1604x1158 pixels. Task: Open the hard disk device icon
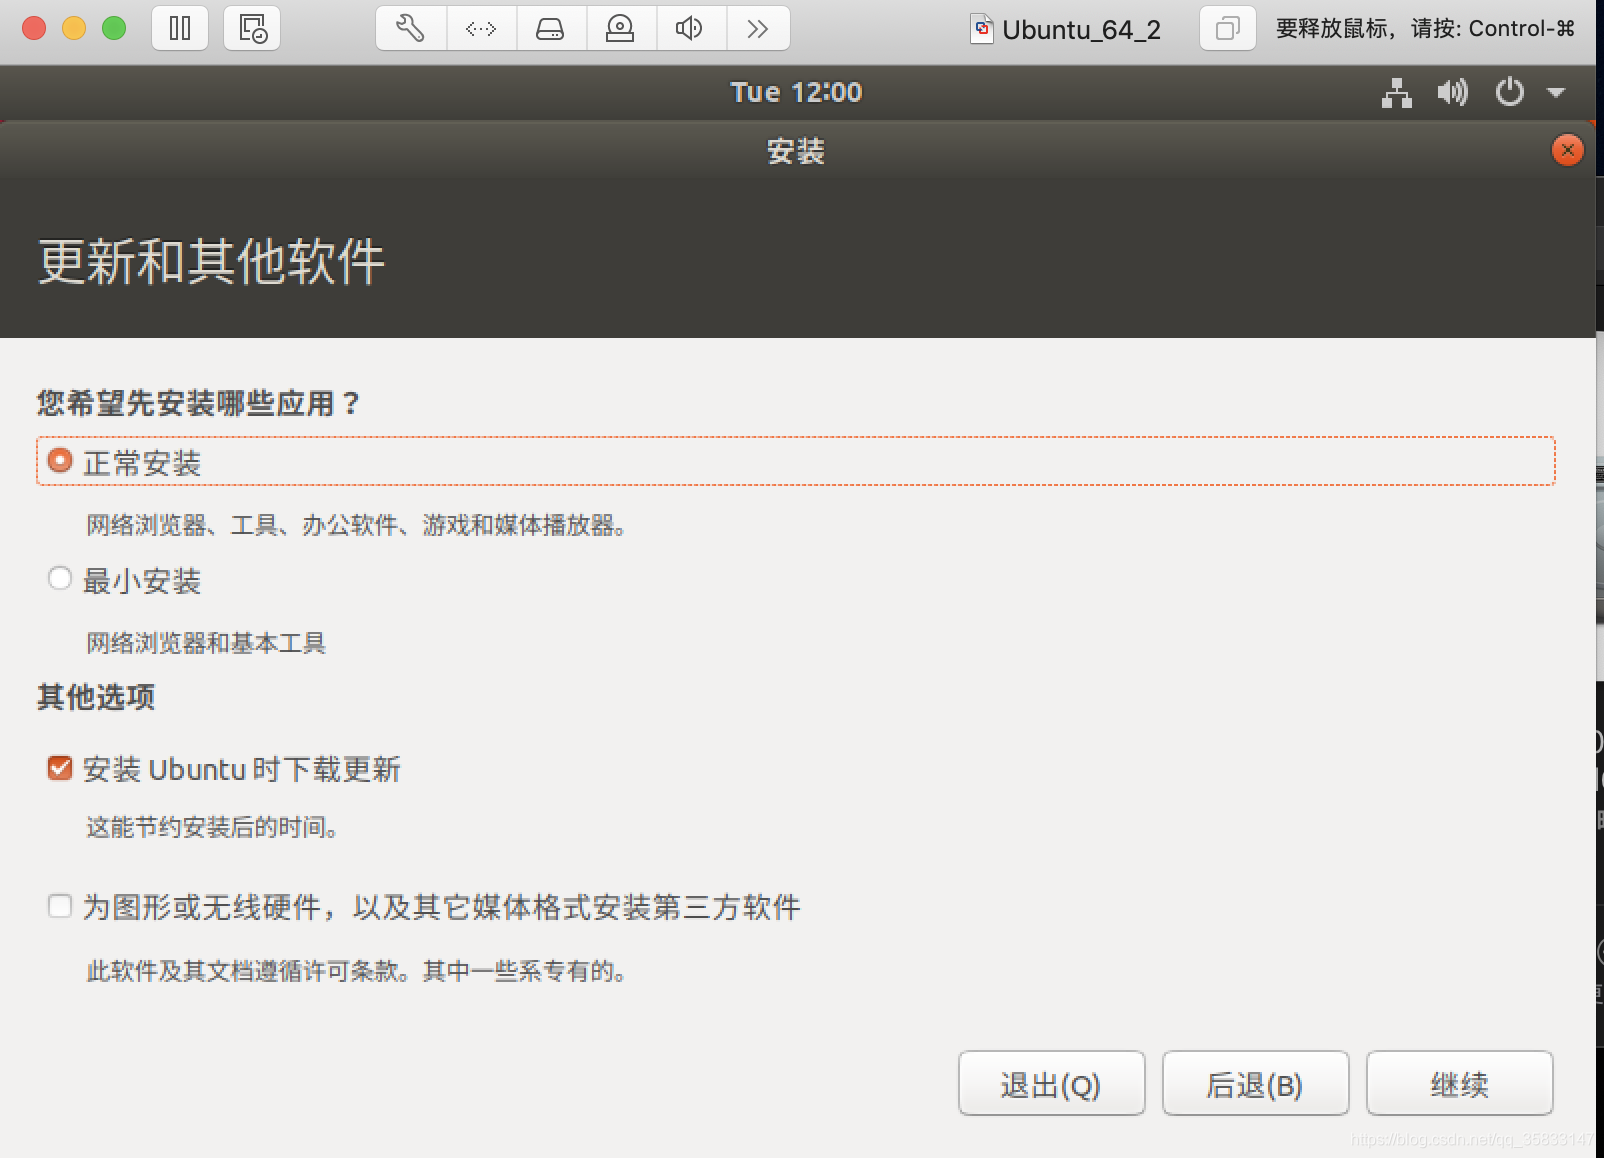[550, 28]
